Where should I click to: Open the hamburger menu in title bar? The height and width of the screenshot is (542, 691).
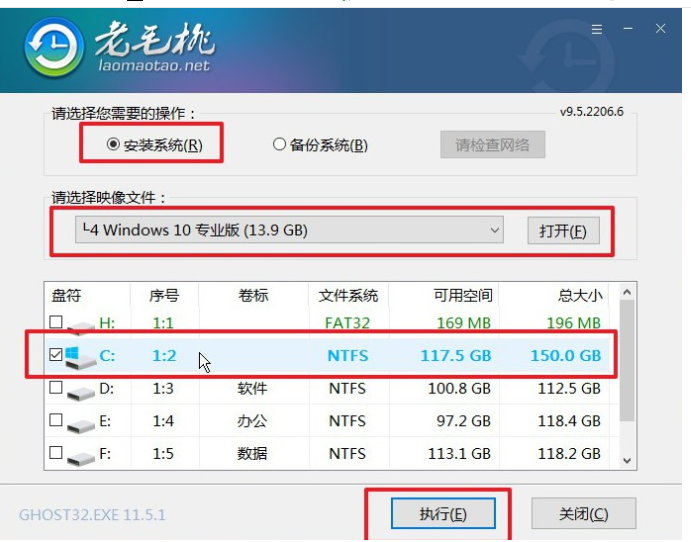coord(597,30)
